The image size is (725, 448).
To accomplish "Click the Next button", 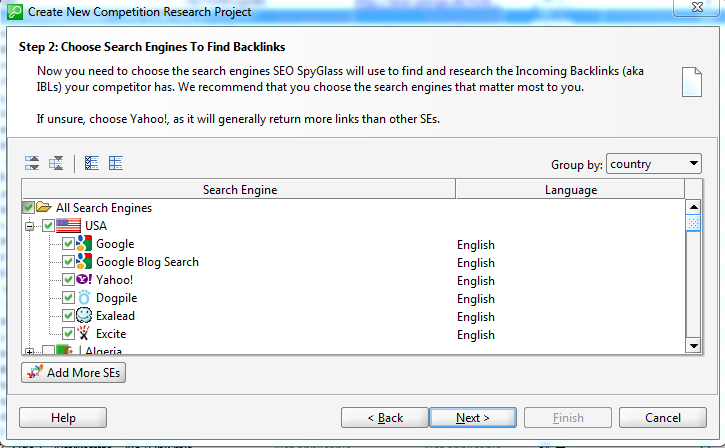I will [x=473, y=417].
